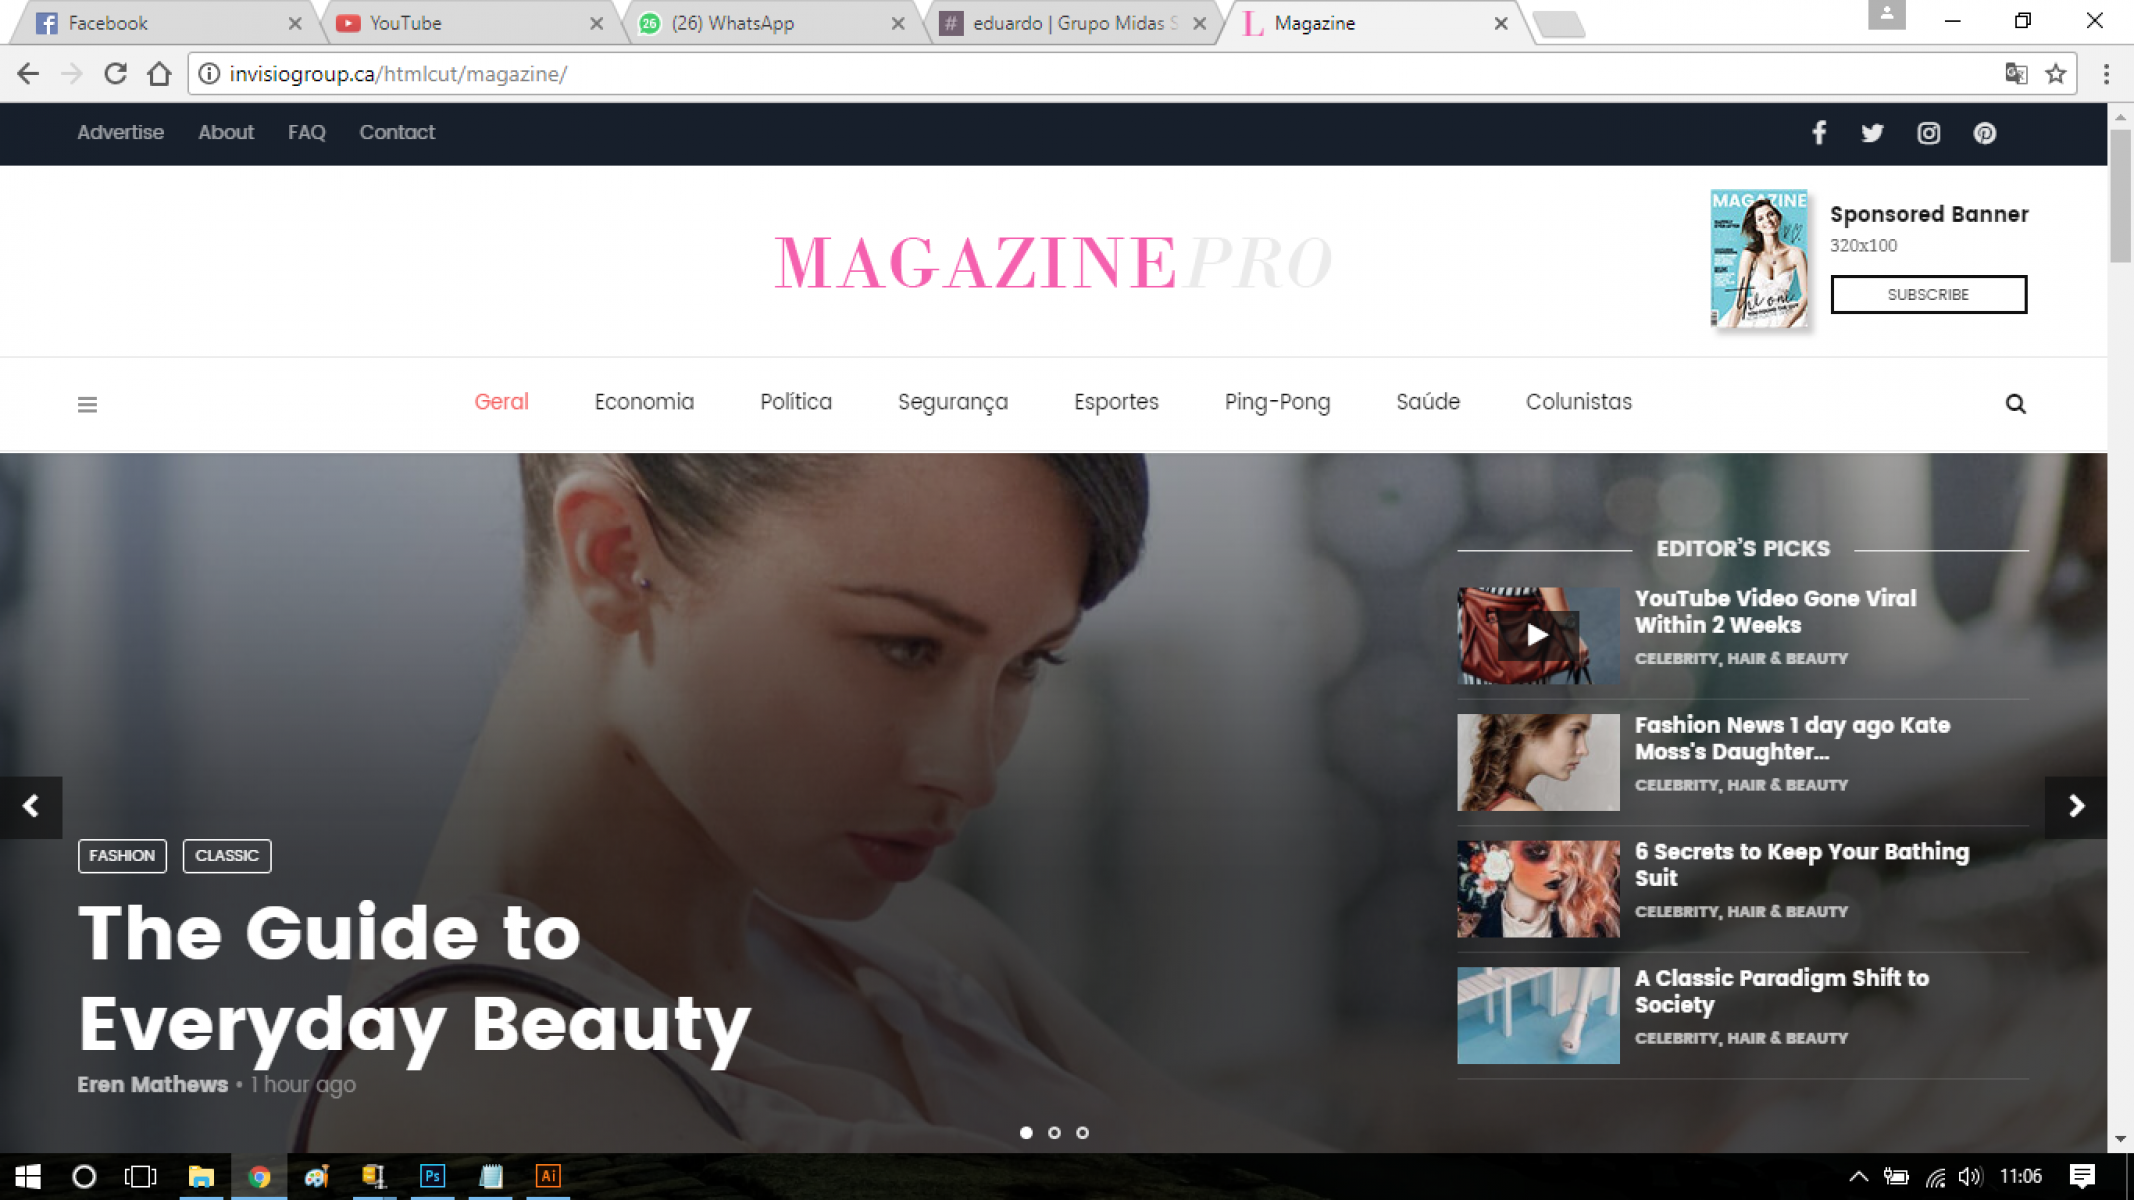The height and width of the screenshot is (1200, 2134).
Task: Select third carousel dot indicator
Action: point(1082,1133)
